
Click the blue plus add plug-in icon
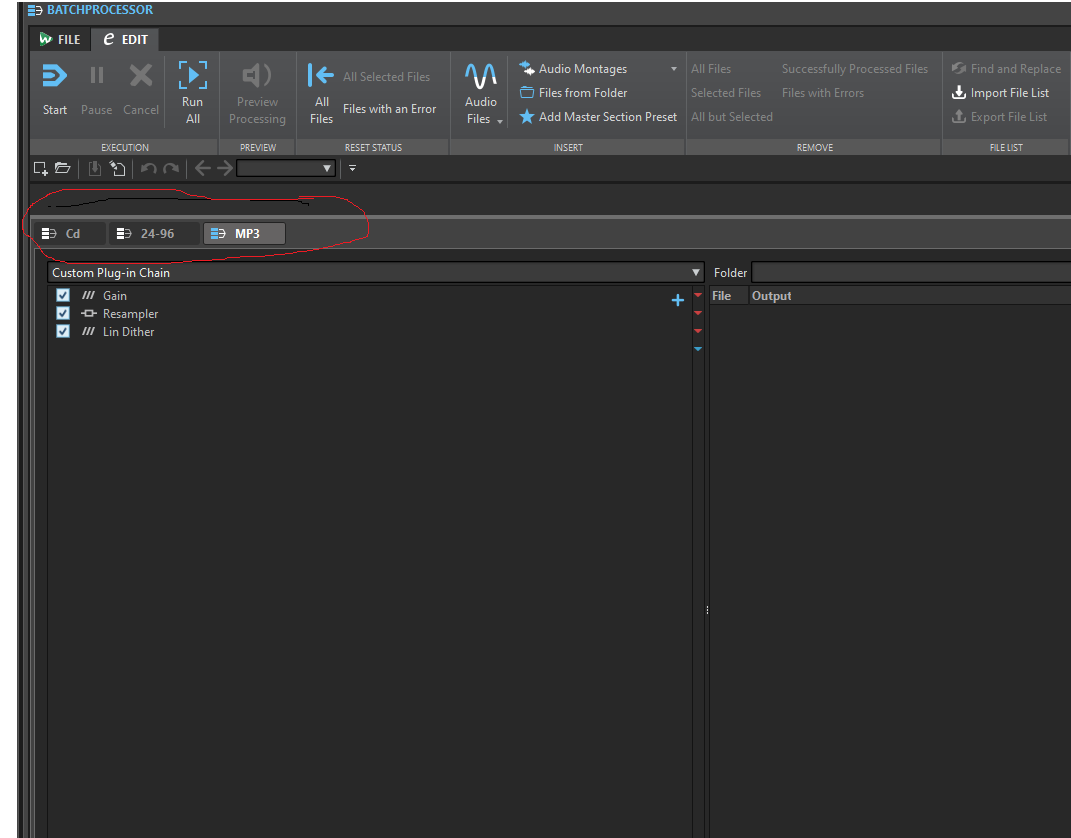click(x=678, y=300)
